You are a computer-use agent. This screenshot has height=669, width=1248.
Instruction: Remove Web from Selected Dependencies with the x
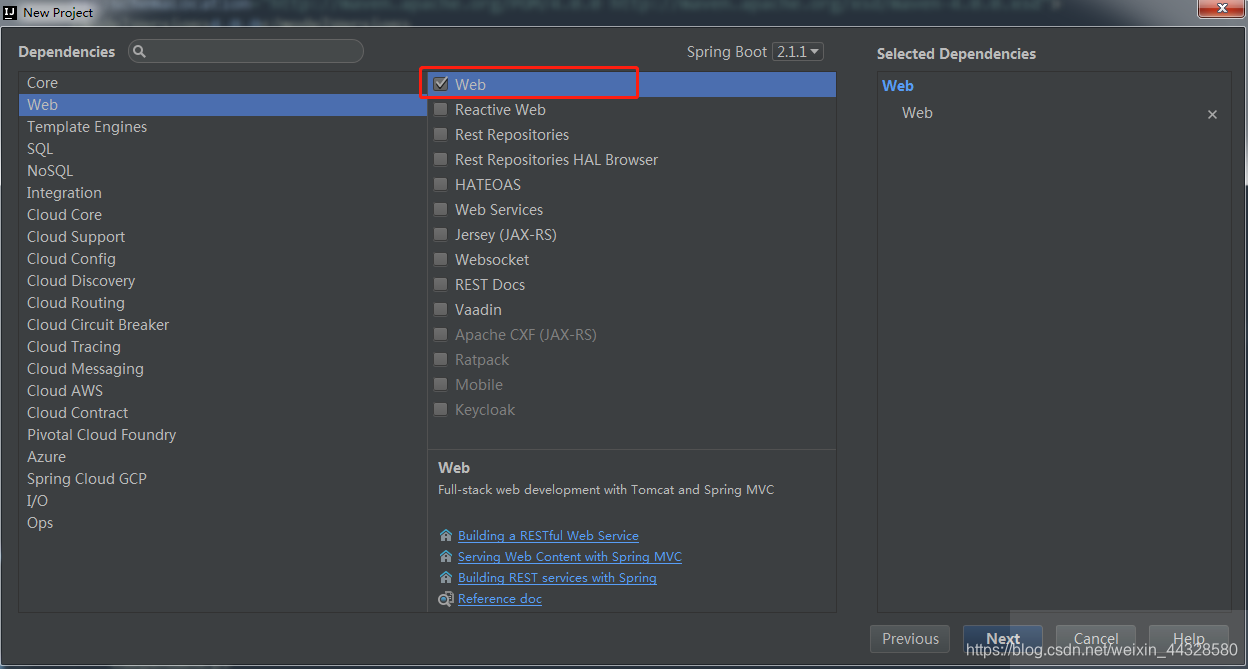coord(1212,114)
